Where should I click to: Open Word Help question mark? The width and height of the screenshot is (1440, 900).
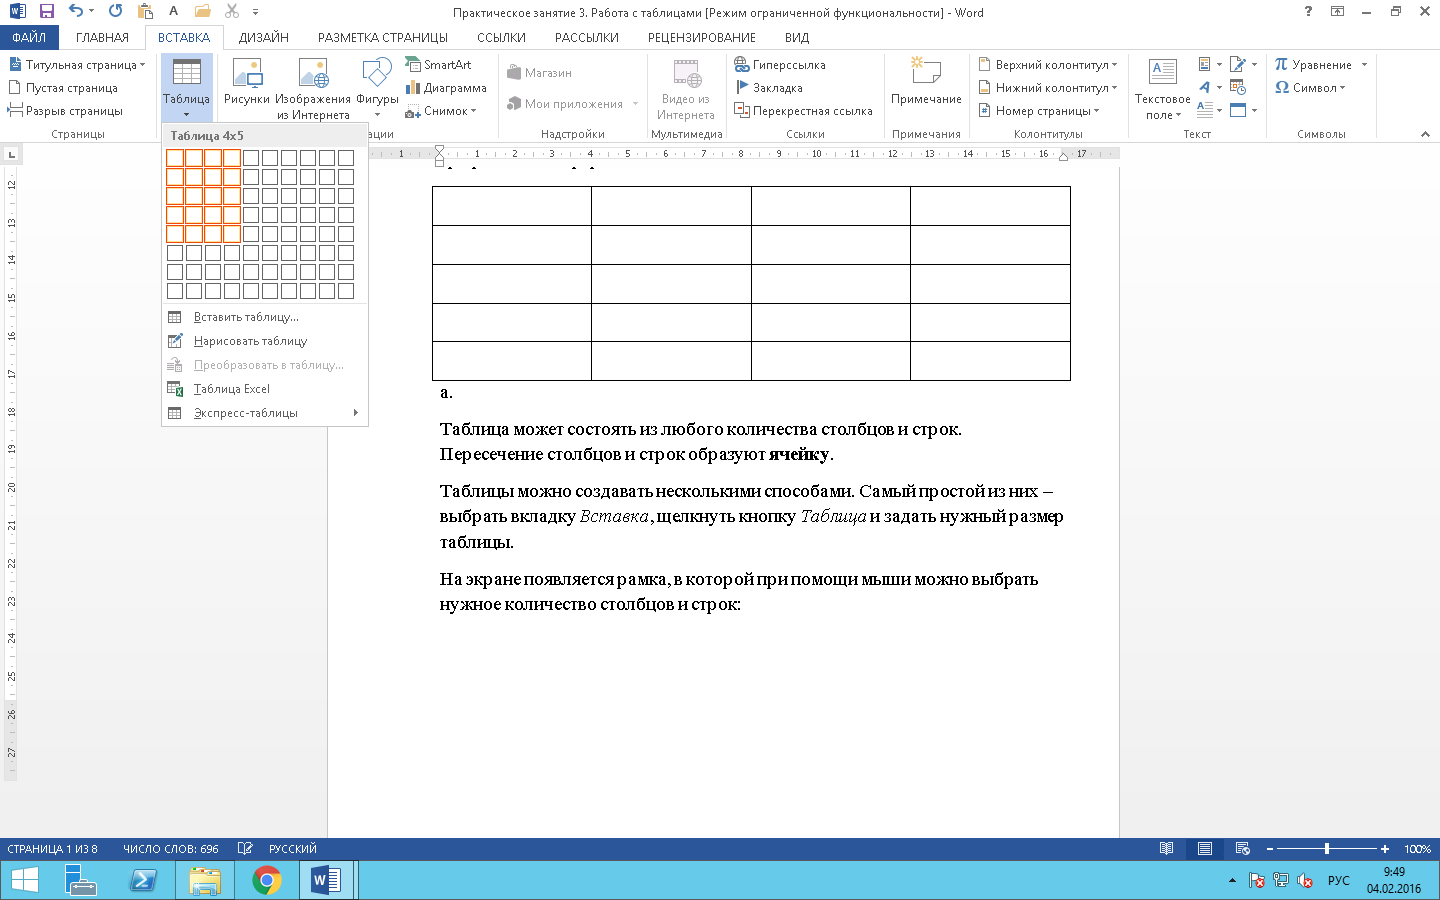(1308, 12)
